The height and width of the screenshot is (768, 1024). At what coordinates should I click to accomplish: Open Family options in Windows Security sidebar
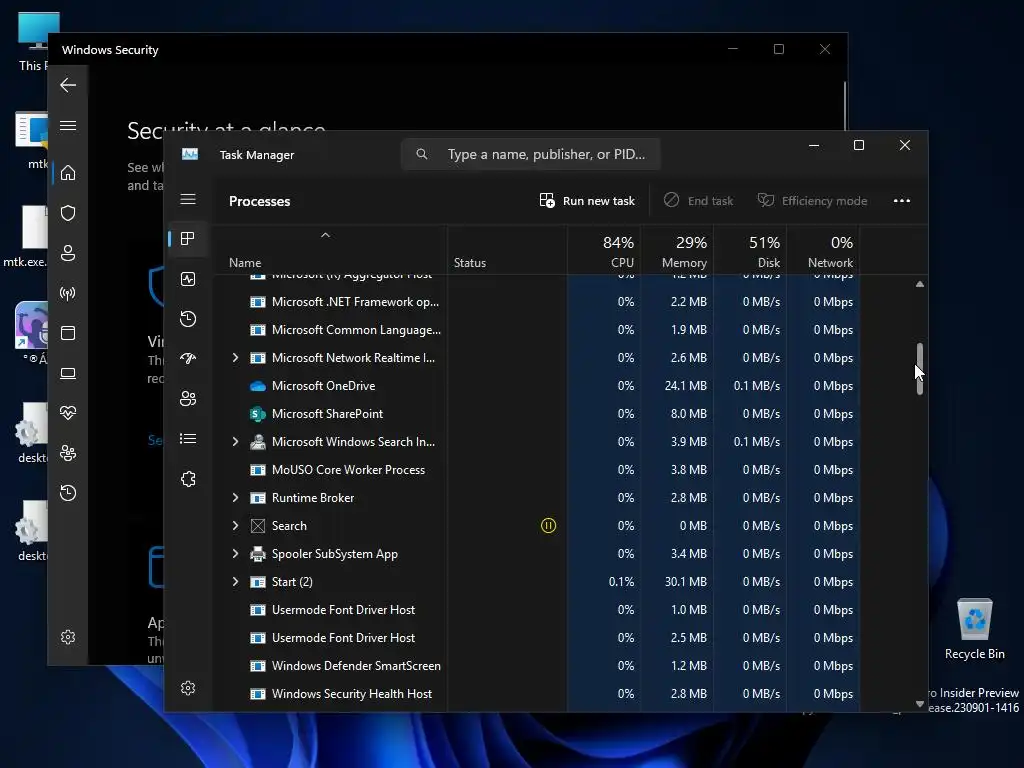point(68,453)
